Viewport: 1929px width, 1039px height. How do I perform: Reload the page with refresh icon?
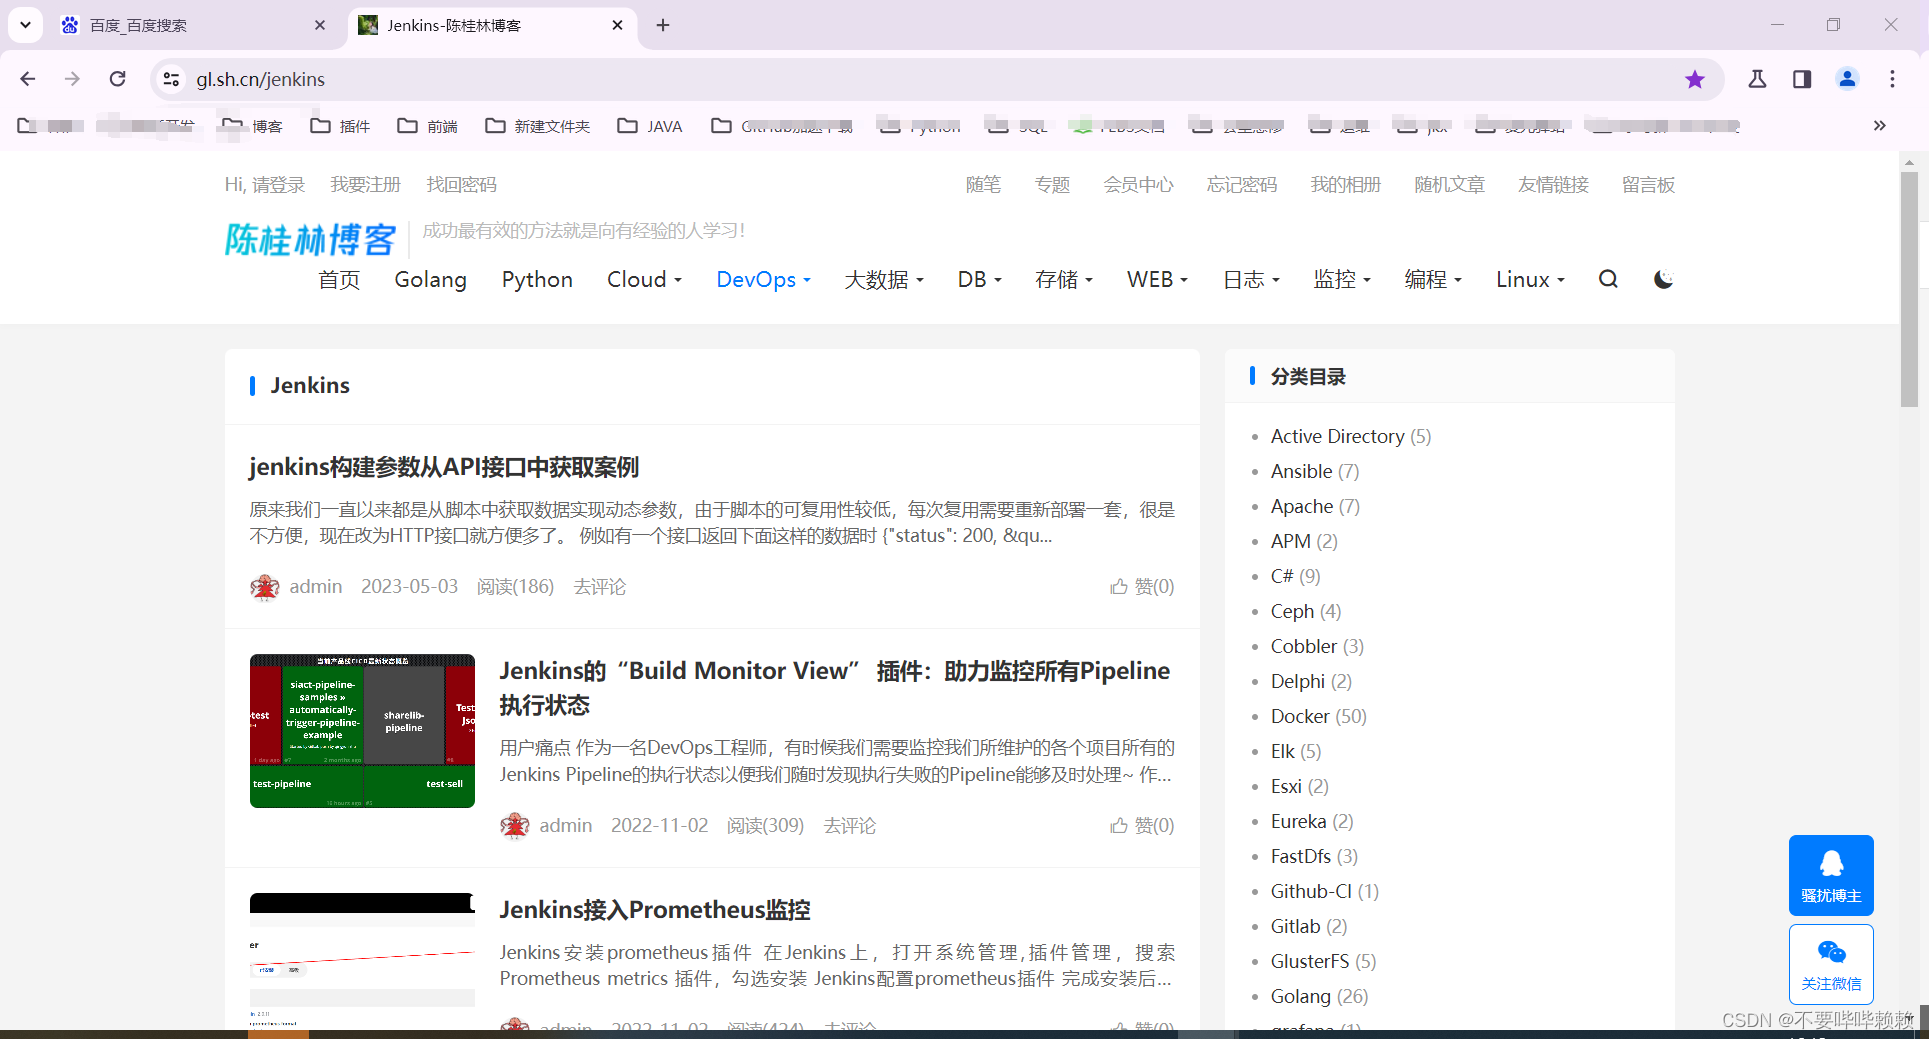[117, 79]
